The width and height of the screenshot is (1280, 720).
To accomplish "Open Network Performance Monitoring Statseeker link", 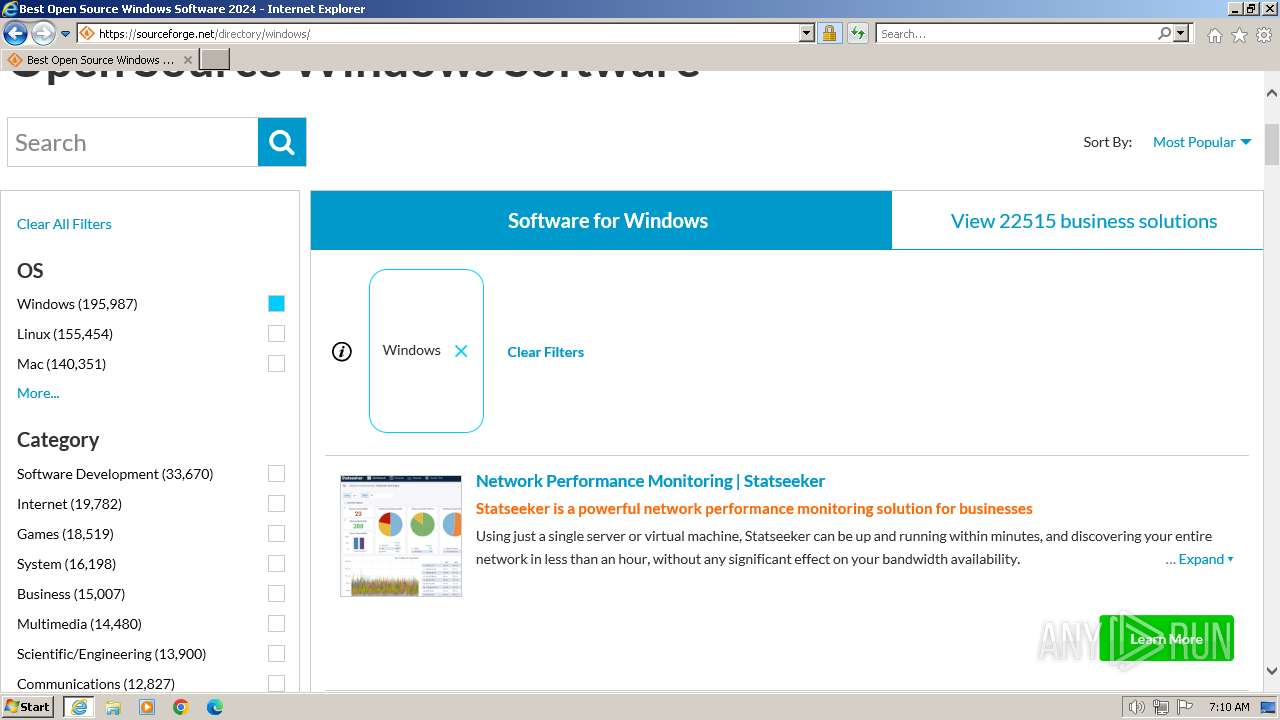I will click(x=650, y=481).
